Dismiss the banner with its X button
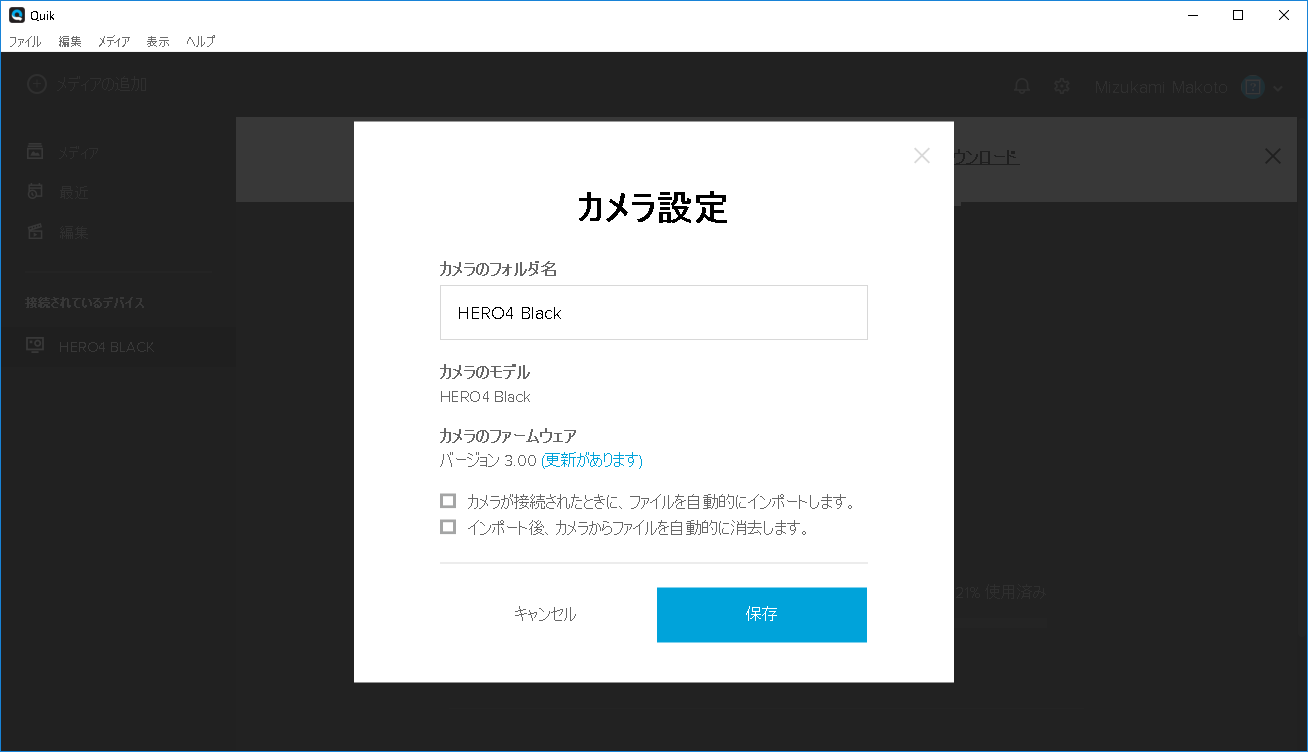This screenshot has height=752, width=1308. coord(1272,156)
